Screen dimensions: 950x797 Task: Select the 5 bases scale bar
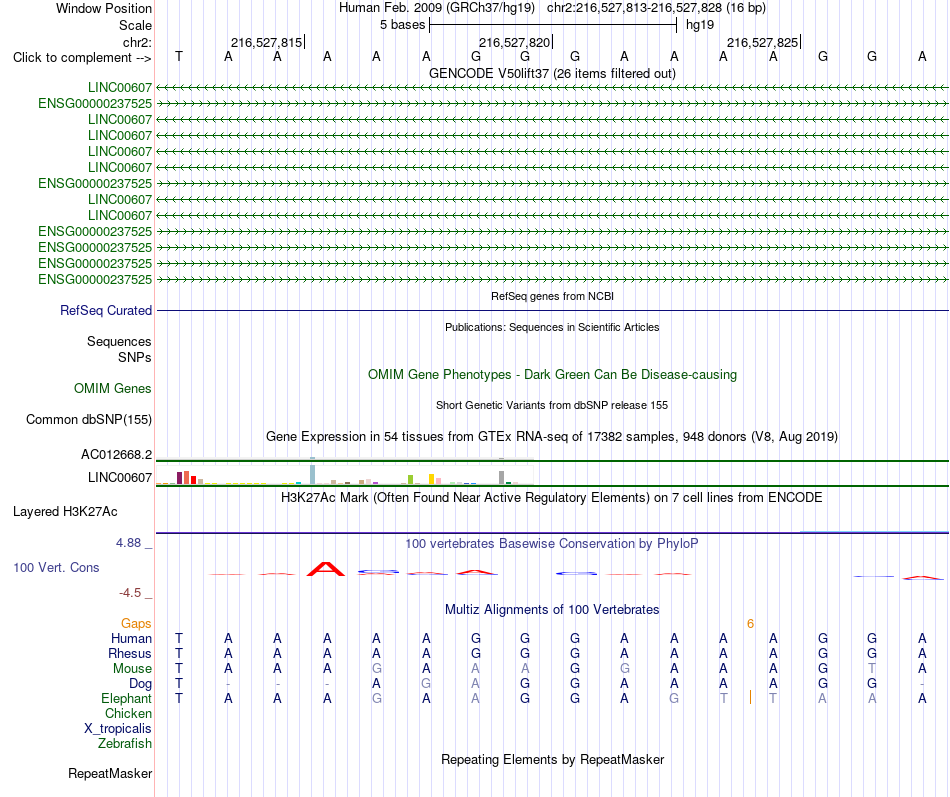point(553,25)
